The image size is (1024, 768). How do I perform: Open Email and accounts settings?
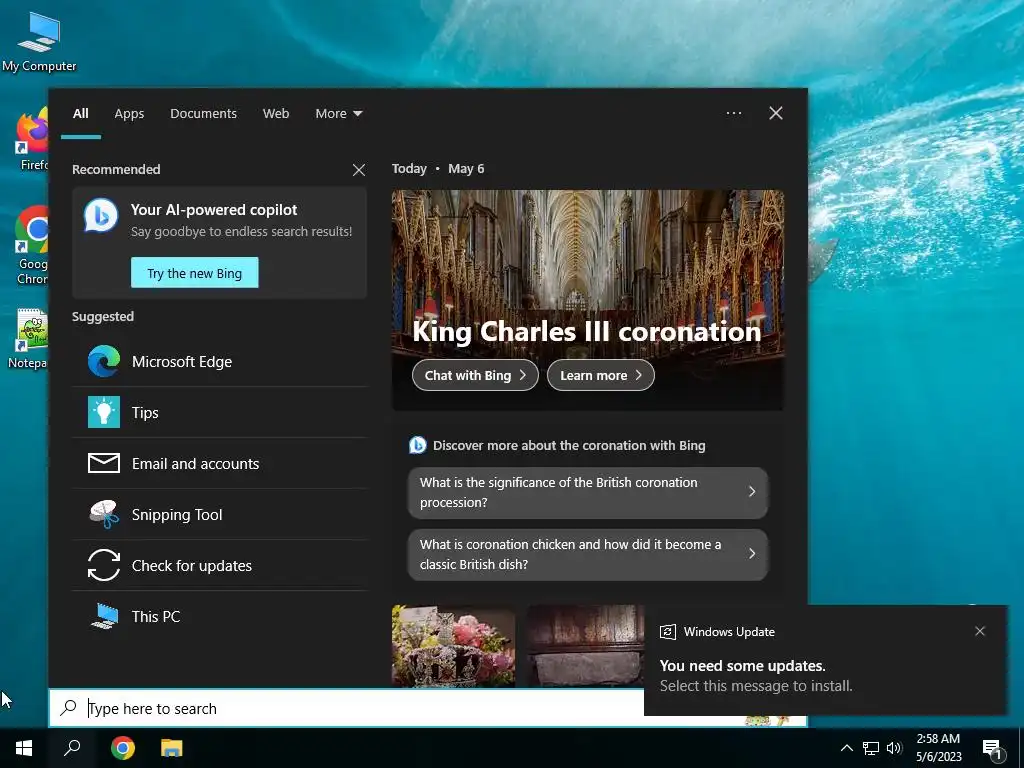[x=219, y=464]
